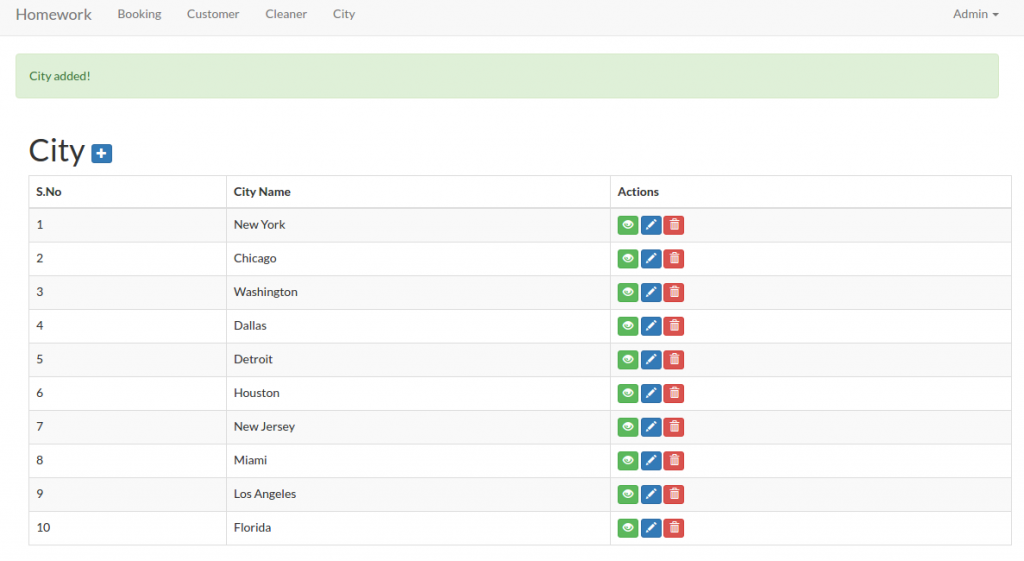Click the Chicago name cell
Image resolution: width=1024 pixels, height=561 pixels.
[418, 259]
